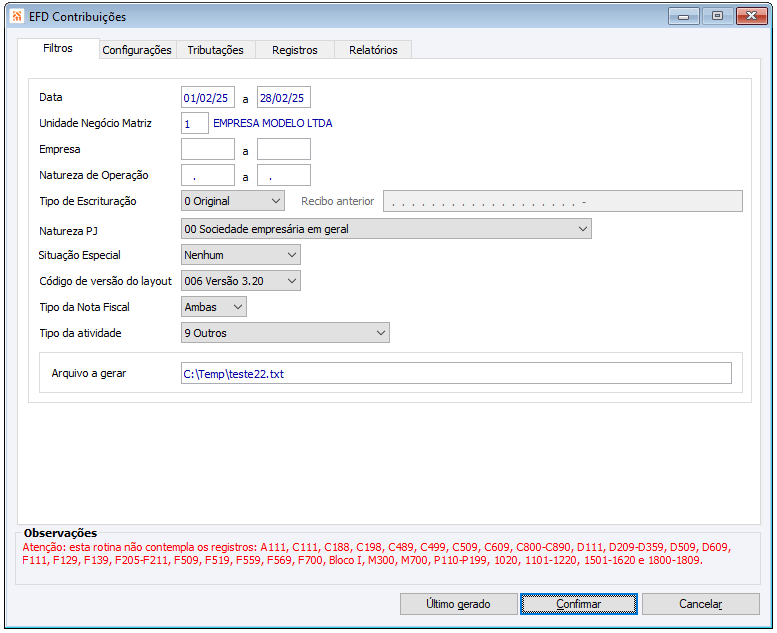Click the Observações warning text

377,554
